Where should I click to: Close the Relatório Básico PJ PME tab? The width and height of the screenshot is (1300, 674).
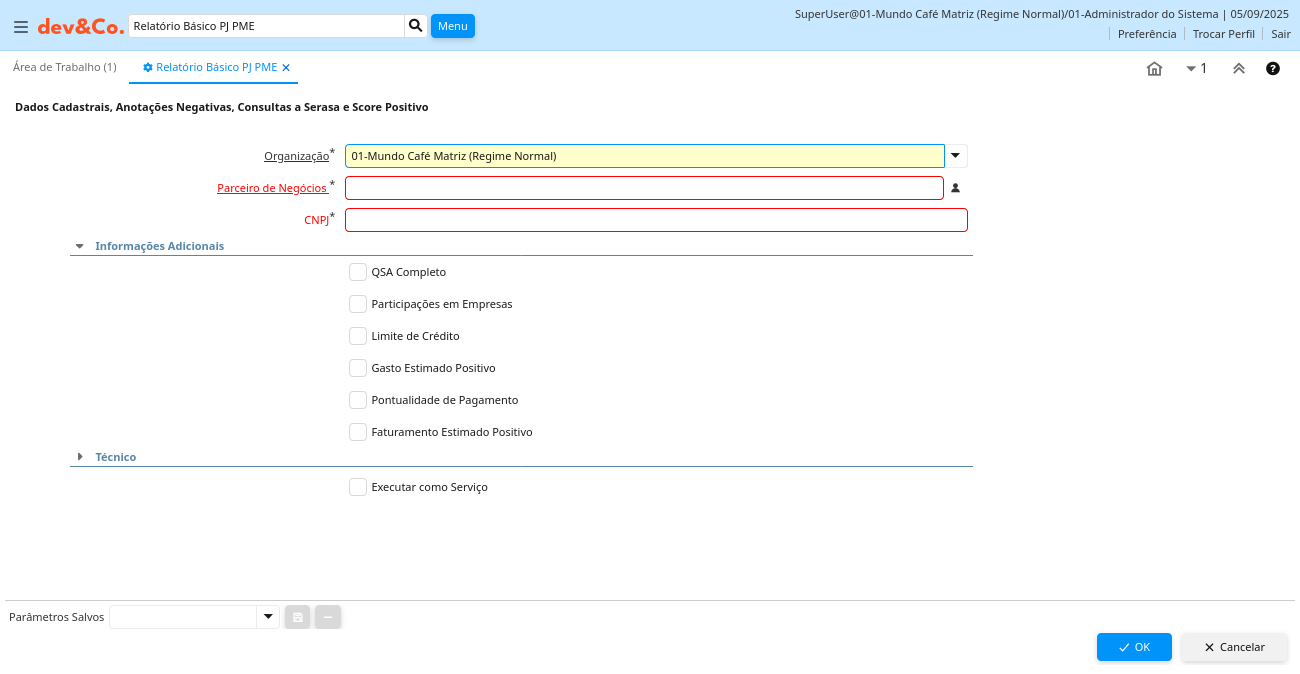click(x=286, y=68)
